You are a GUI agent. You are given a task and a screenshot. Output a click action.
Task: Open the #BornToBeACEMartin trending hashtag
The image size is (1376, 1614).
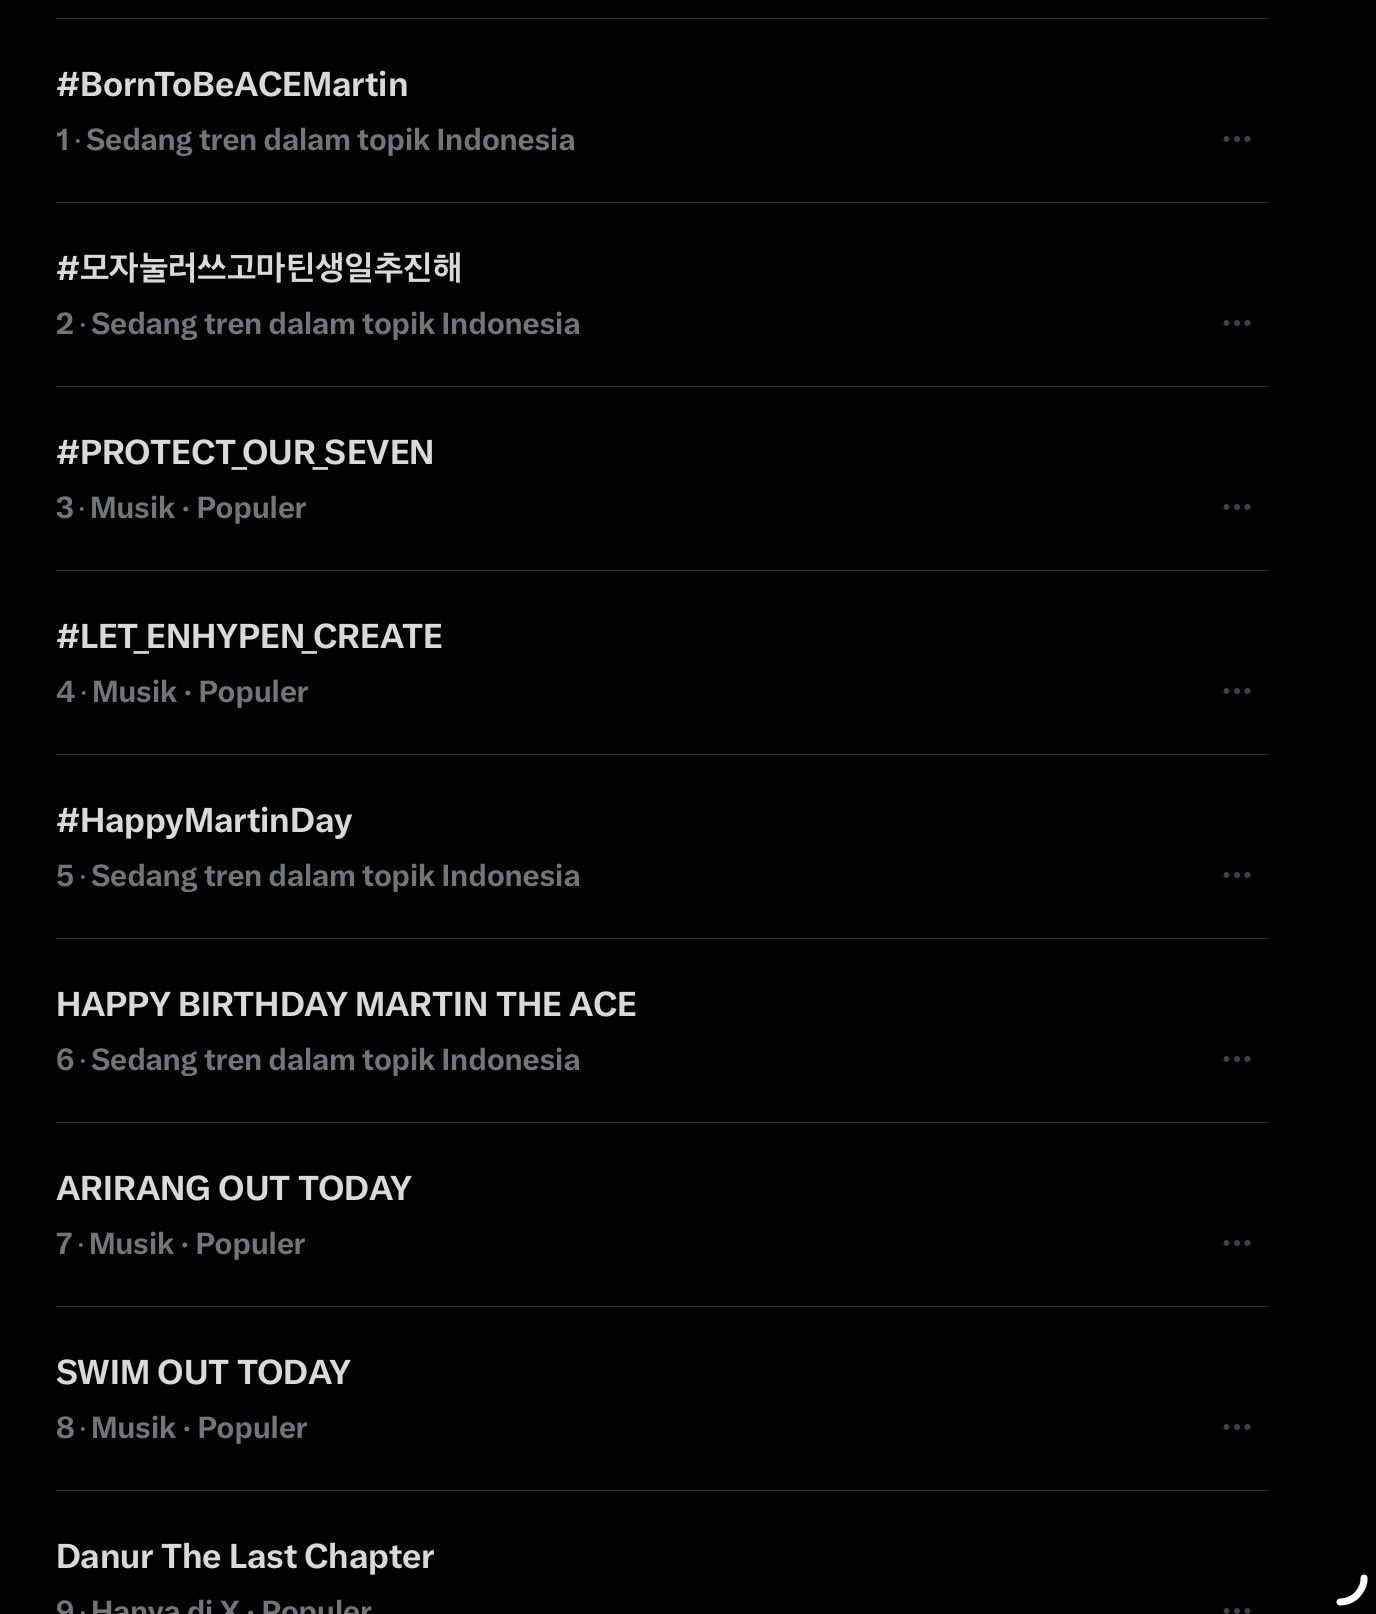(232, 85)
